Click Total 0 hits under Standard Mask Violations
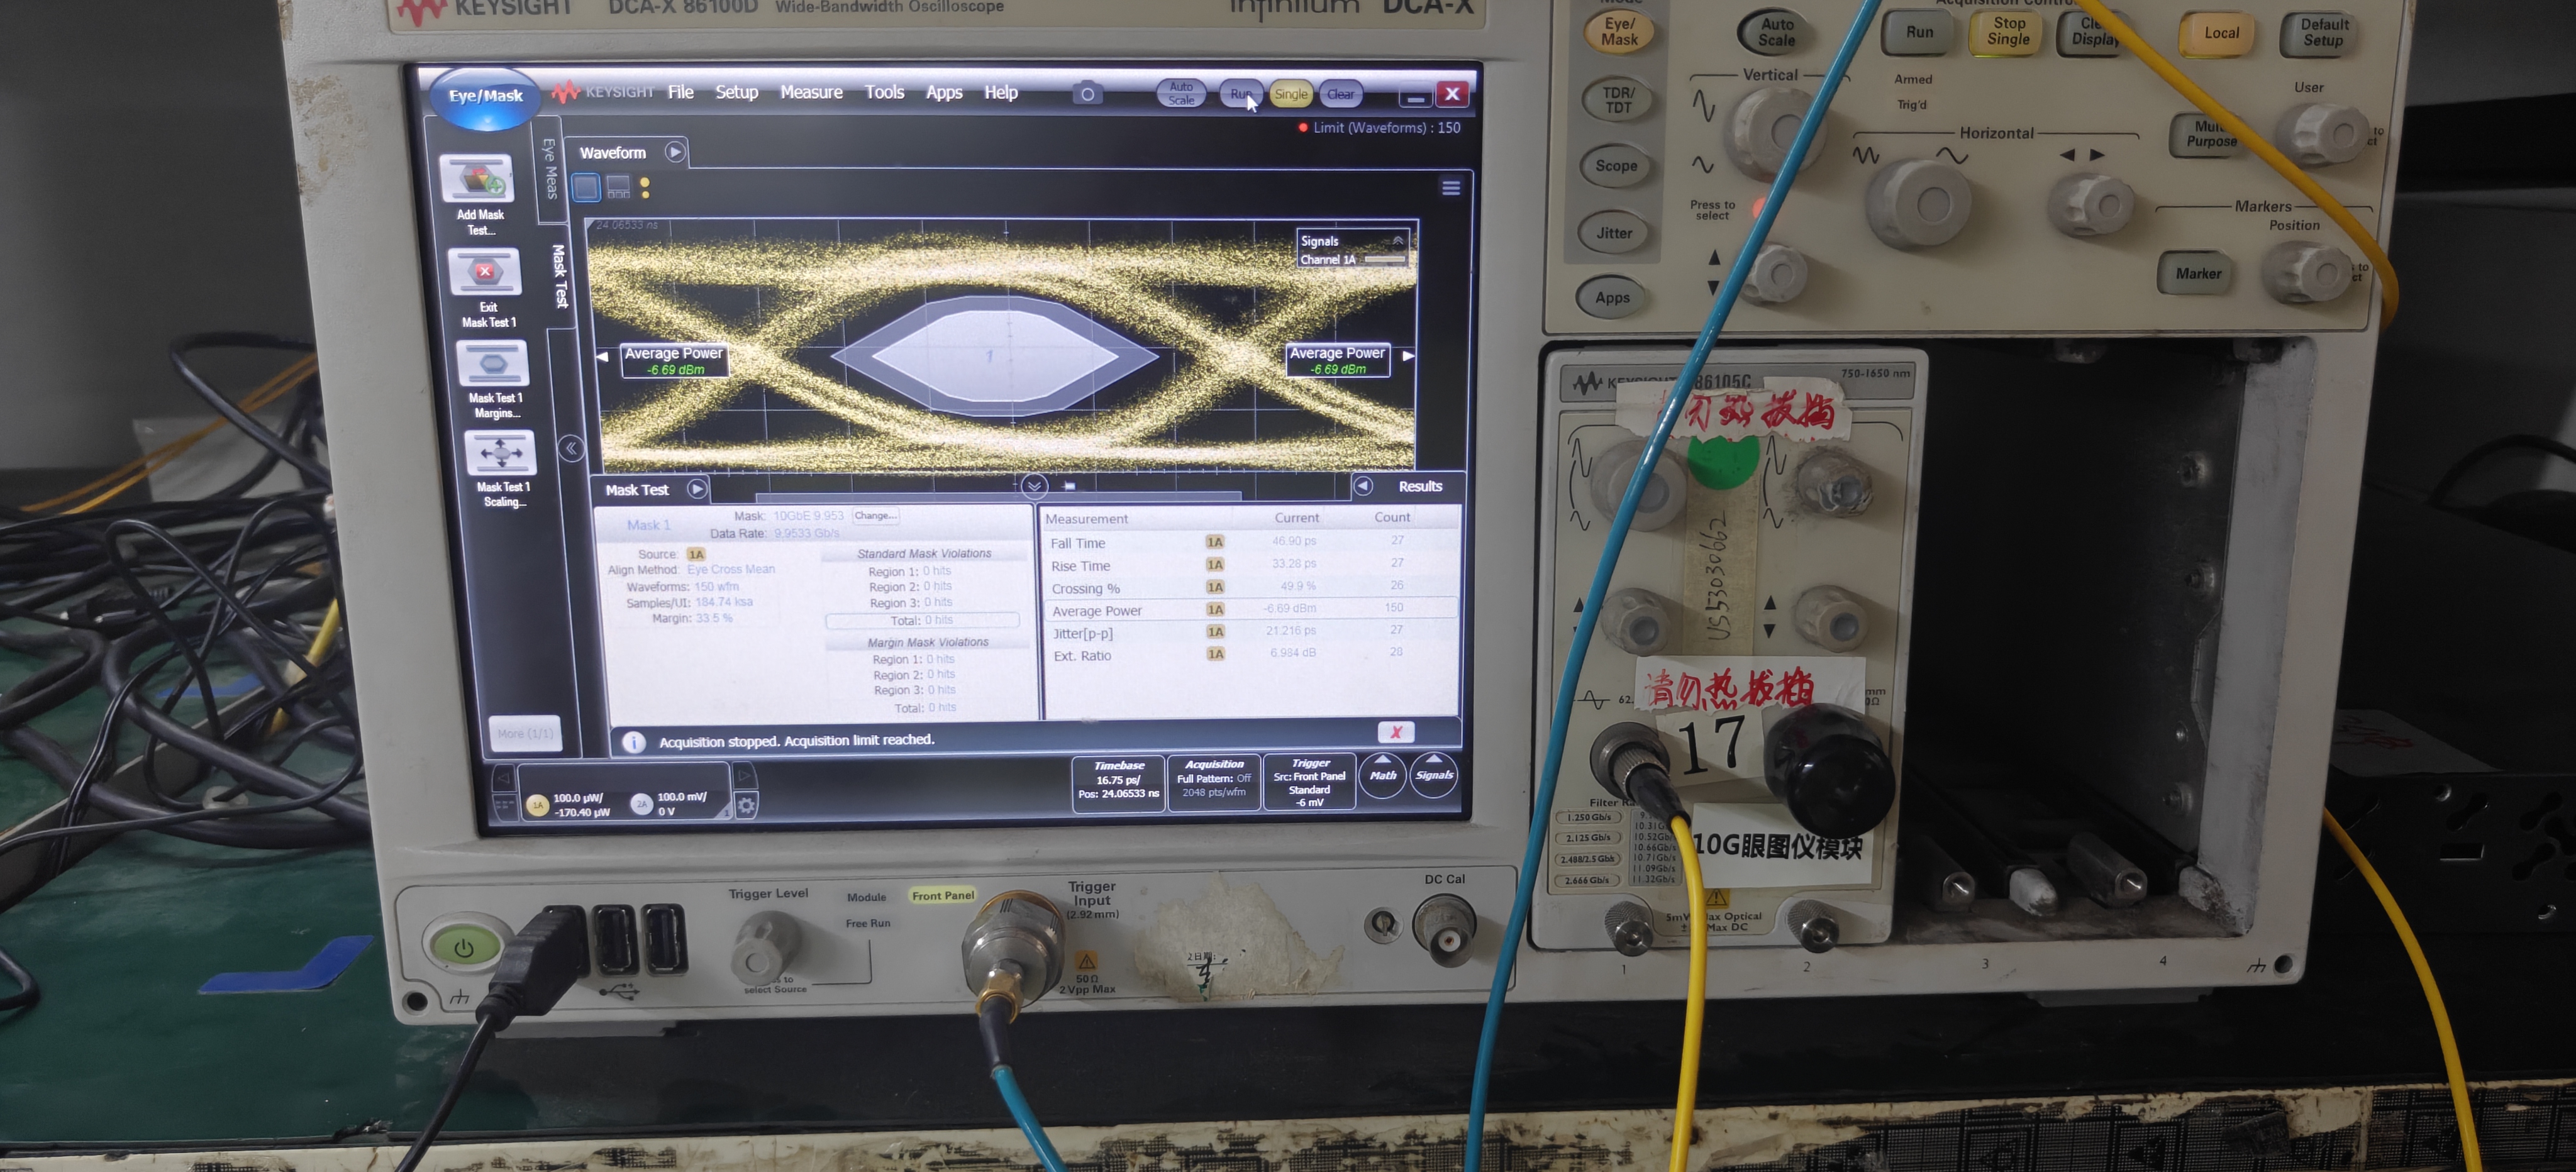Screen dimensions: 2576x1172 (x=922, y=621)
